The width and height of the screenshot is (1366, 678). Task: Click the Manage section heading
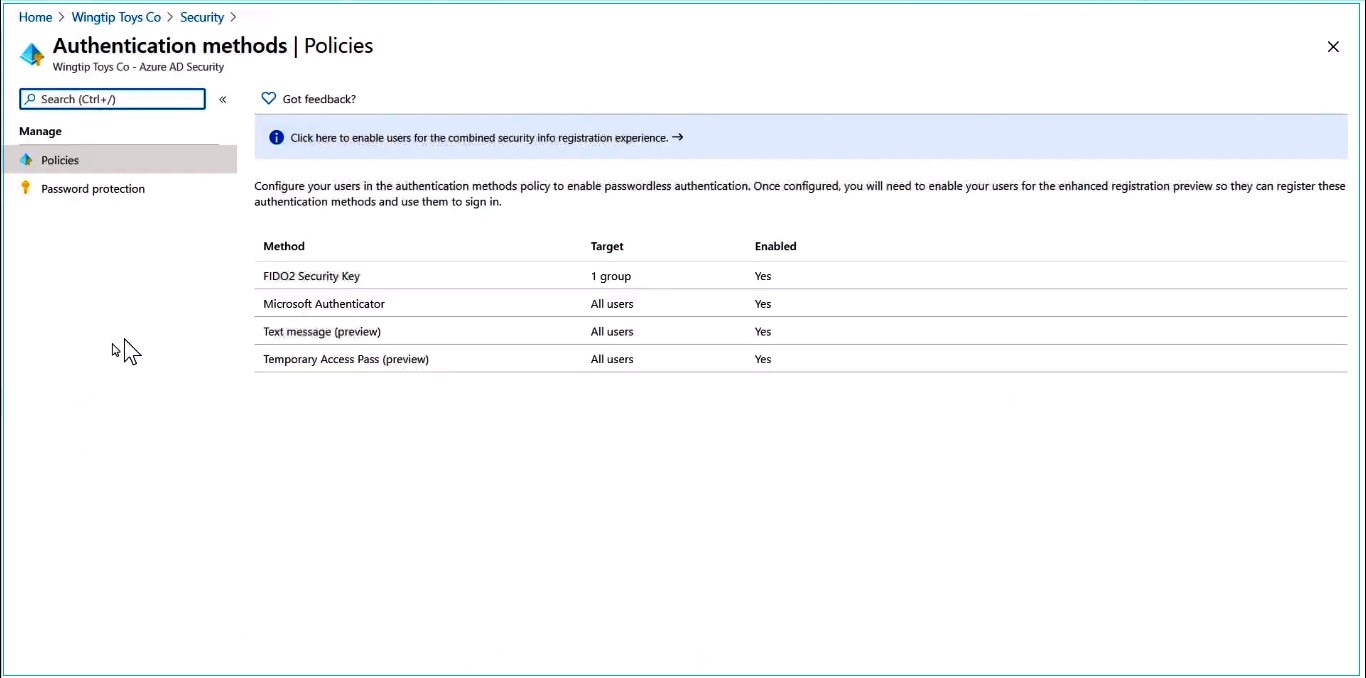coord(40,131)
